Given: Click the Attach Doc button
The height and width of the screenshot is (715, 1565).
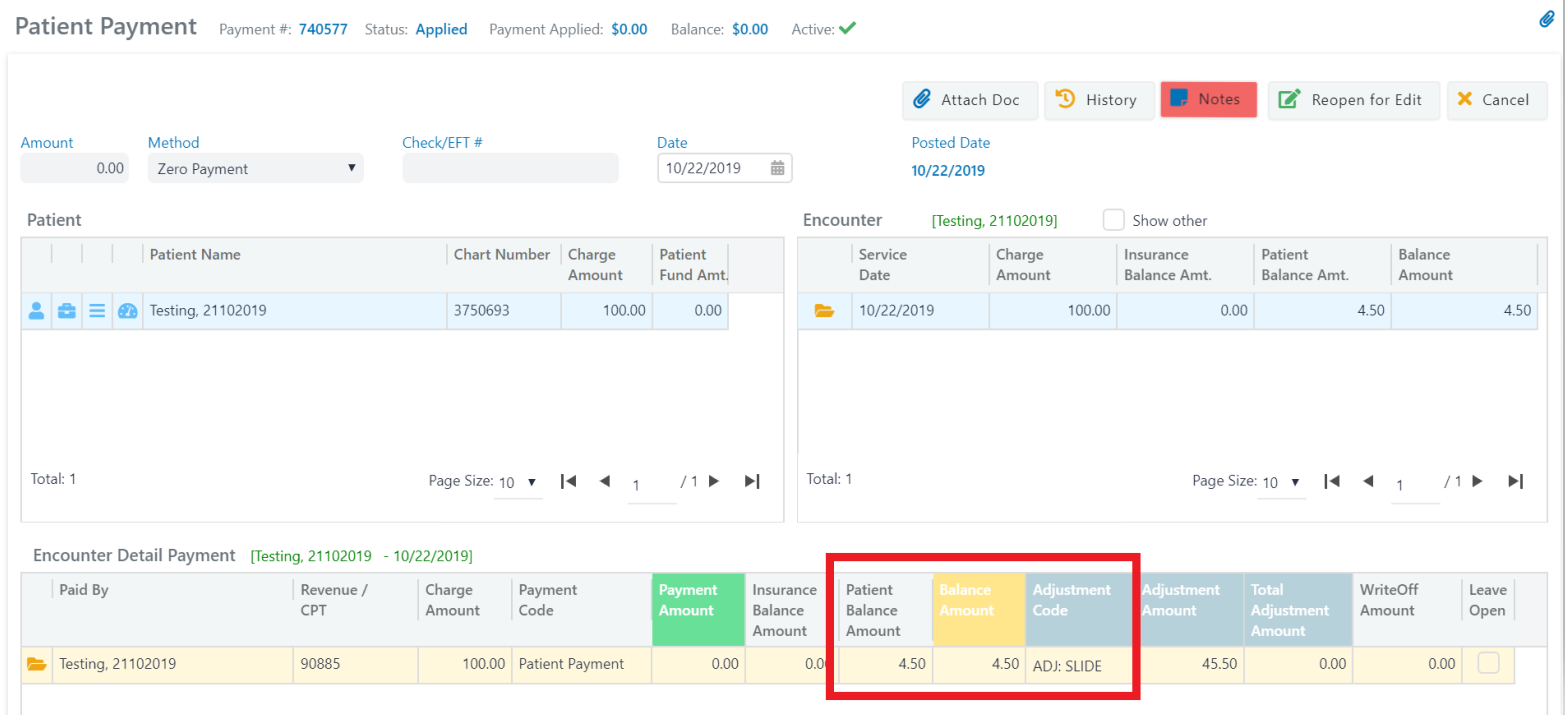Looking at the screenshot, I should [x=970, y=100].
